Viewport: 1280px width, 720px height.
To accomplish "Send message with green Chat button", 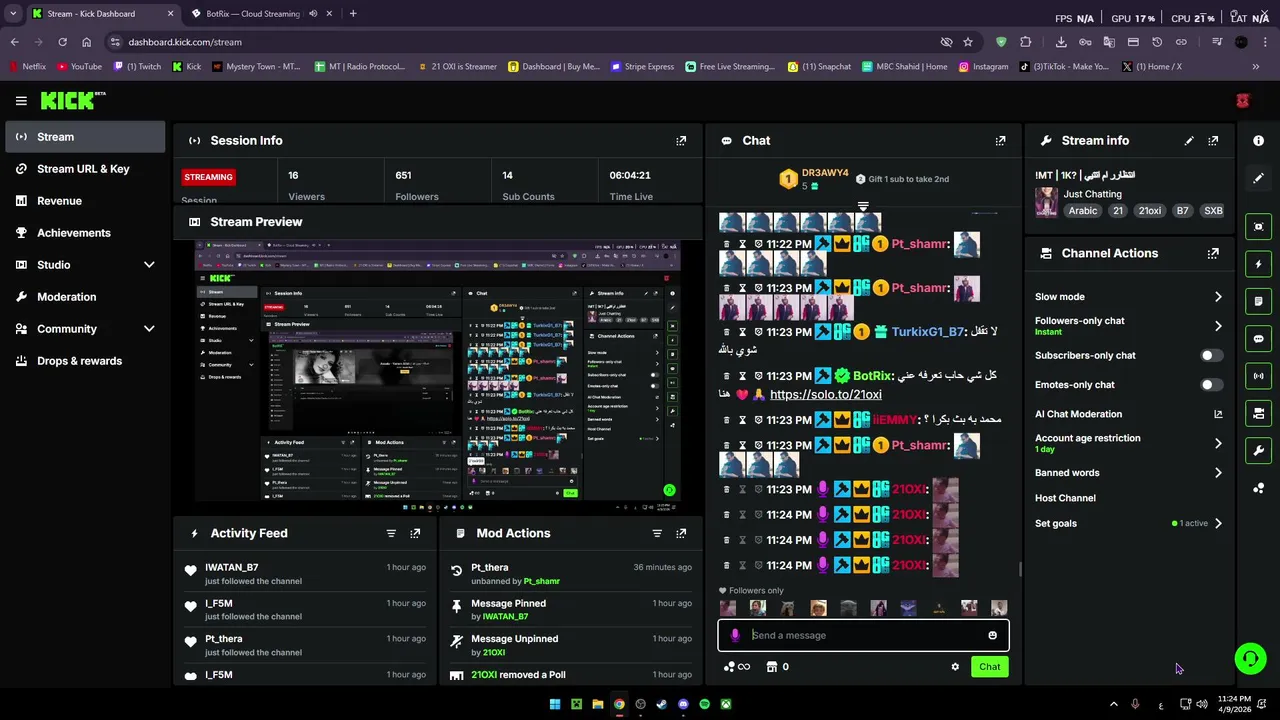I will tap(989, 667).
